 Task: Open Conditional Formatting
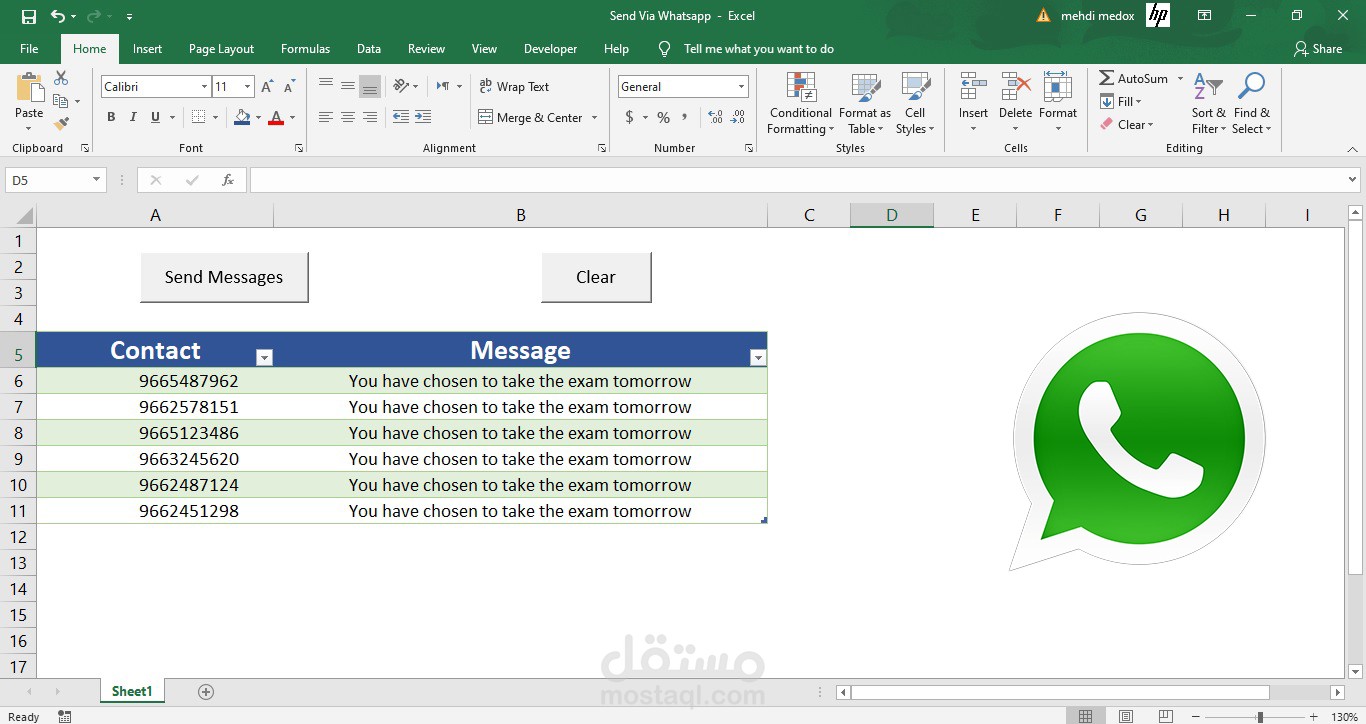tap(800, 103)
